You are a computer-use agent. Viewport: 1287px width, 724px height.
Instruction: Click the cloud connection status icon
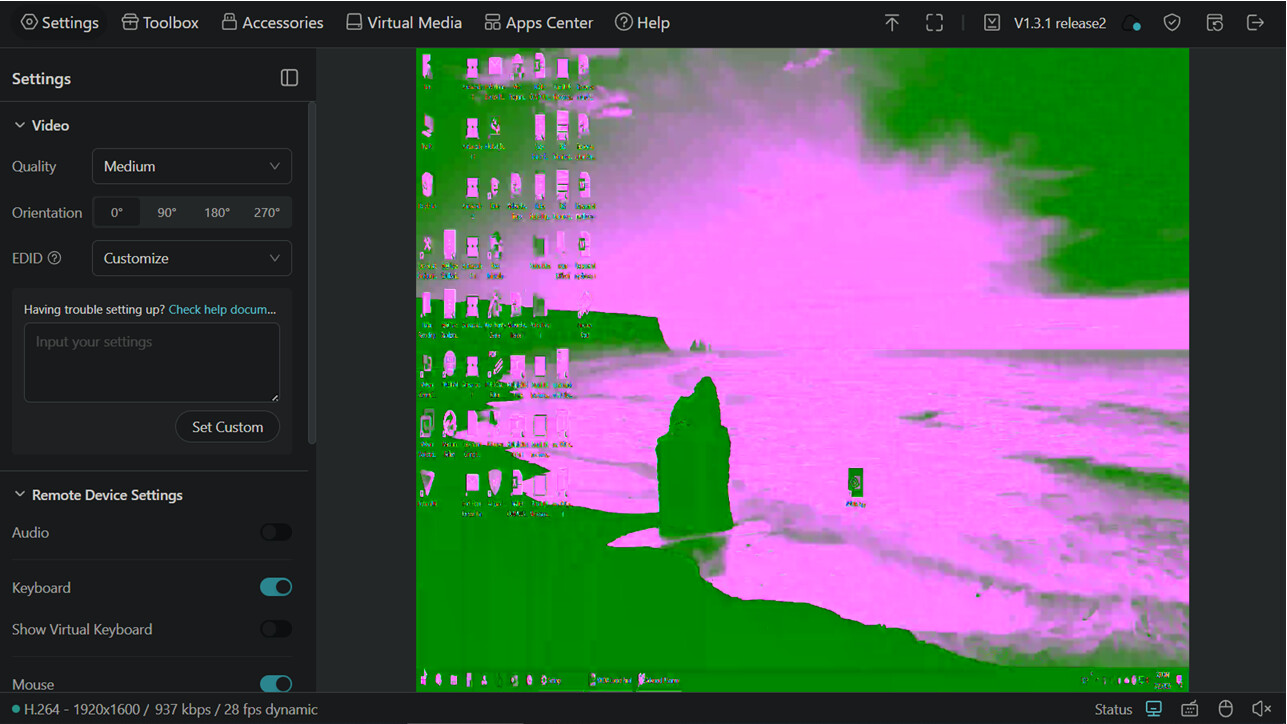point(1132,23)
